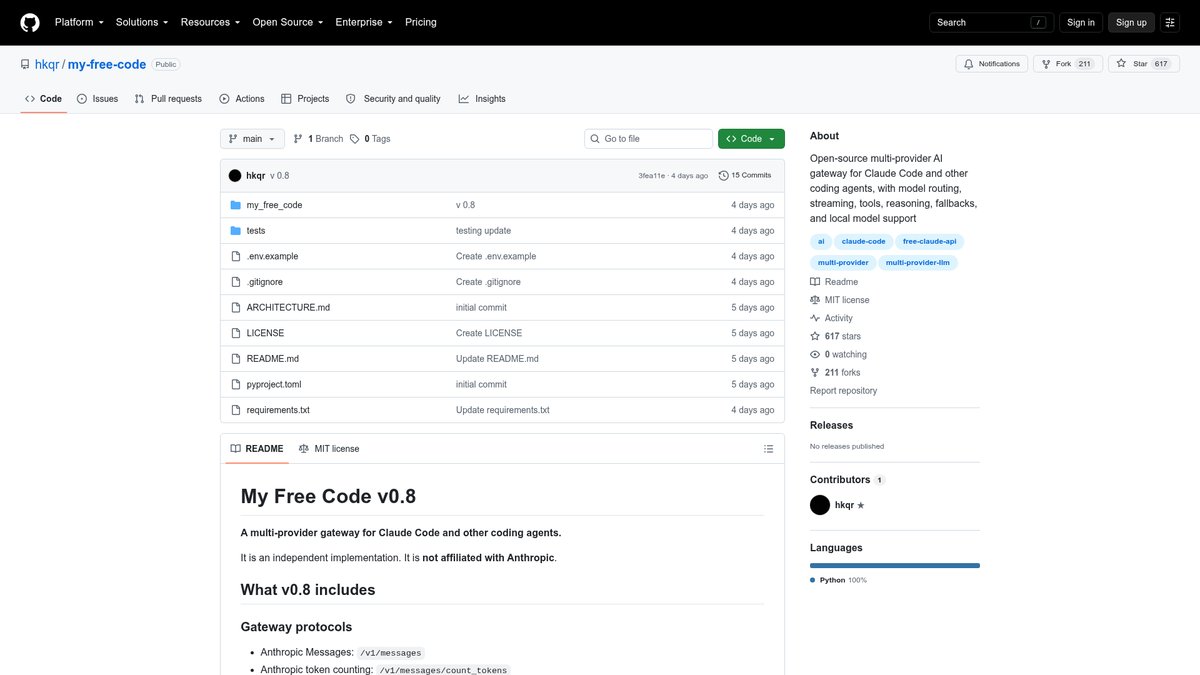Expand the Resources menu
The image size is (1200, 675).
[211, 22]
